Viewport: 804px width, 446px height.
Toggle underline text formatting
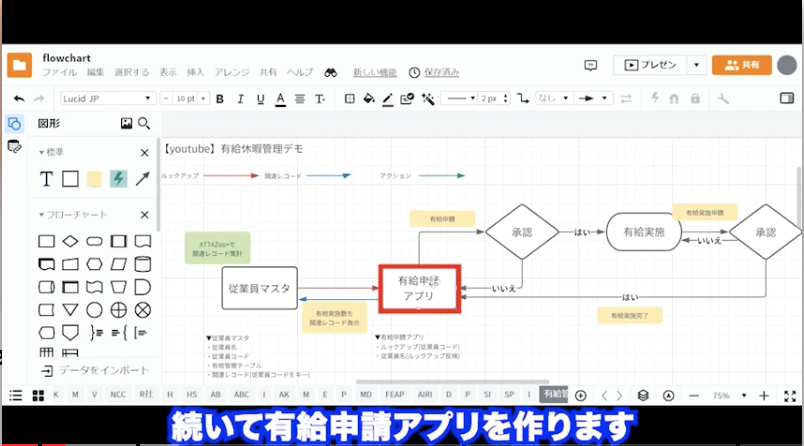259,99
